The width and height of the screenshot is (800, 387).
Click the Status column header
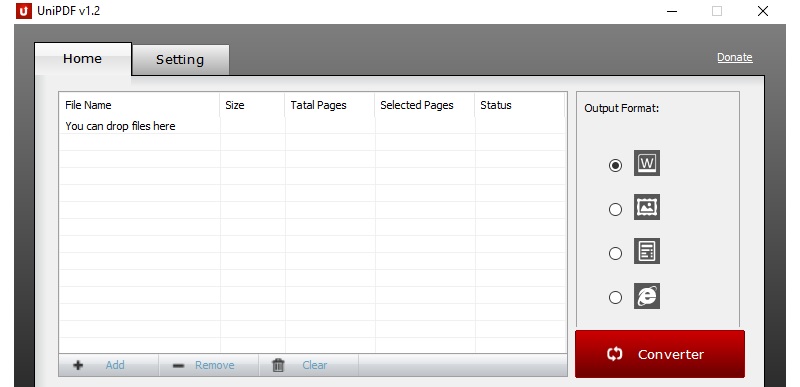[519, 105]
